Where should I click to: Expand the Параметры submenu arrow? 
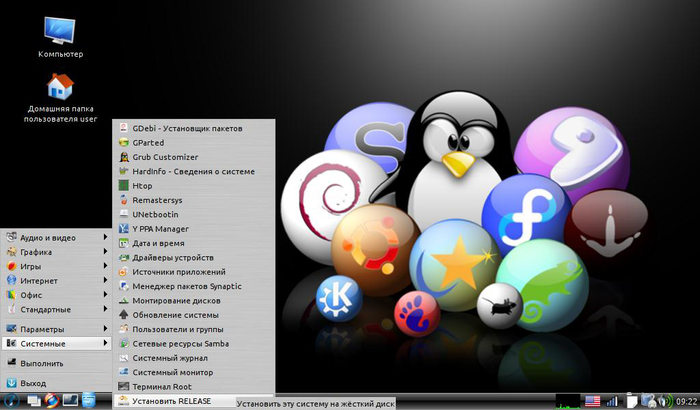pos(105,329)
